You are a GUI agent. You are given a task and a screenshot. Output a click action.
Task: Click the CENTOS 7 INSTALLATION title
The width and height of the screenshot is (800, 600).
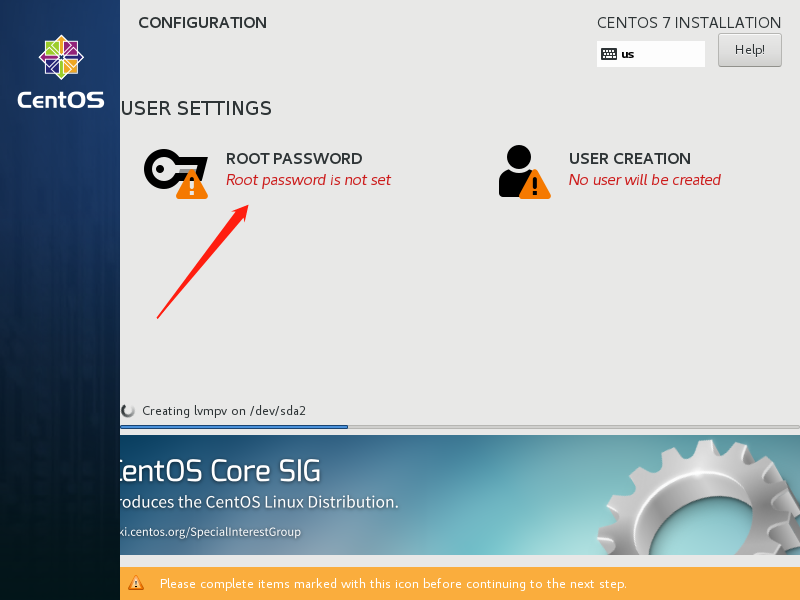pyautogui.click(x=689, y=23)
